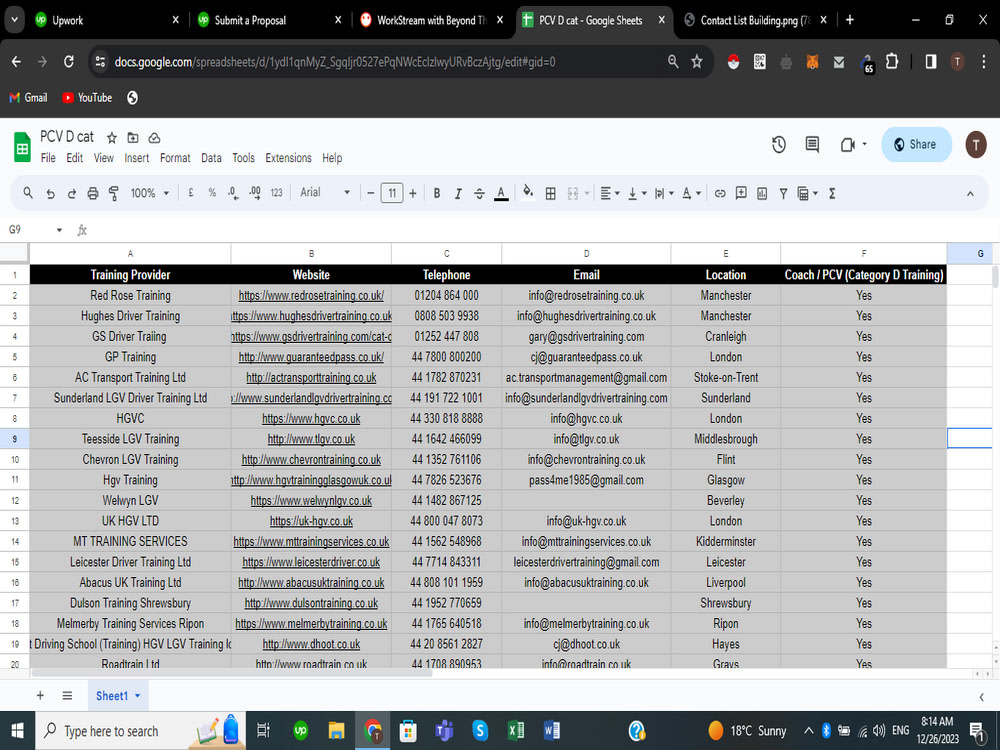Open the Arial font dropdown
The width and height of the screenshot is (1000, 750).
point(325,192)
